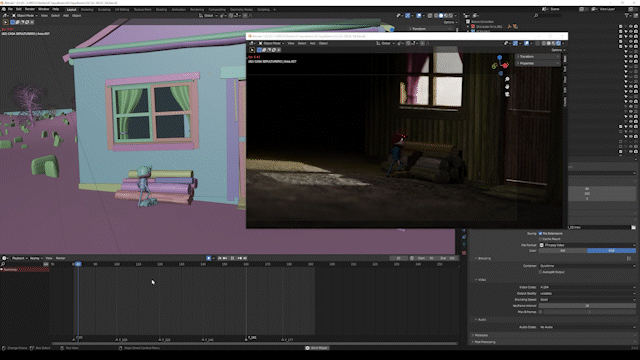Open Options in floating viewport
Image resolution: width=640 pixels, height=360 pixels.
point(558,50)
